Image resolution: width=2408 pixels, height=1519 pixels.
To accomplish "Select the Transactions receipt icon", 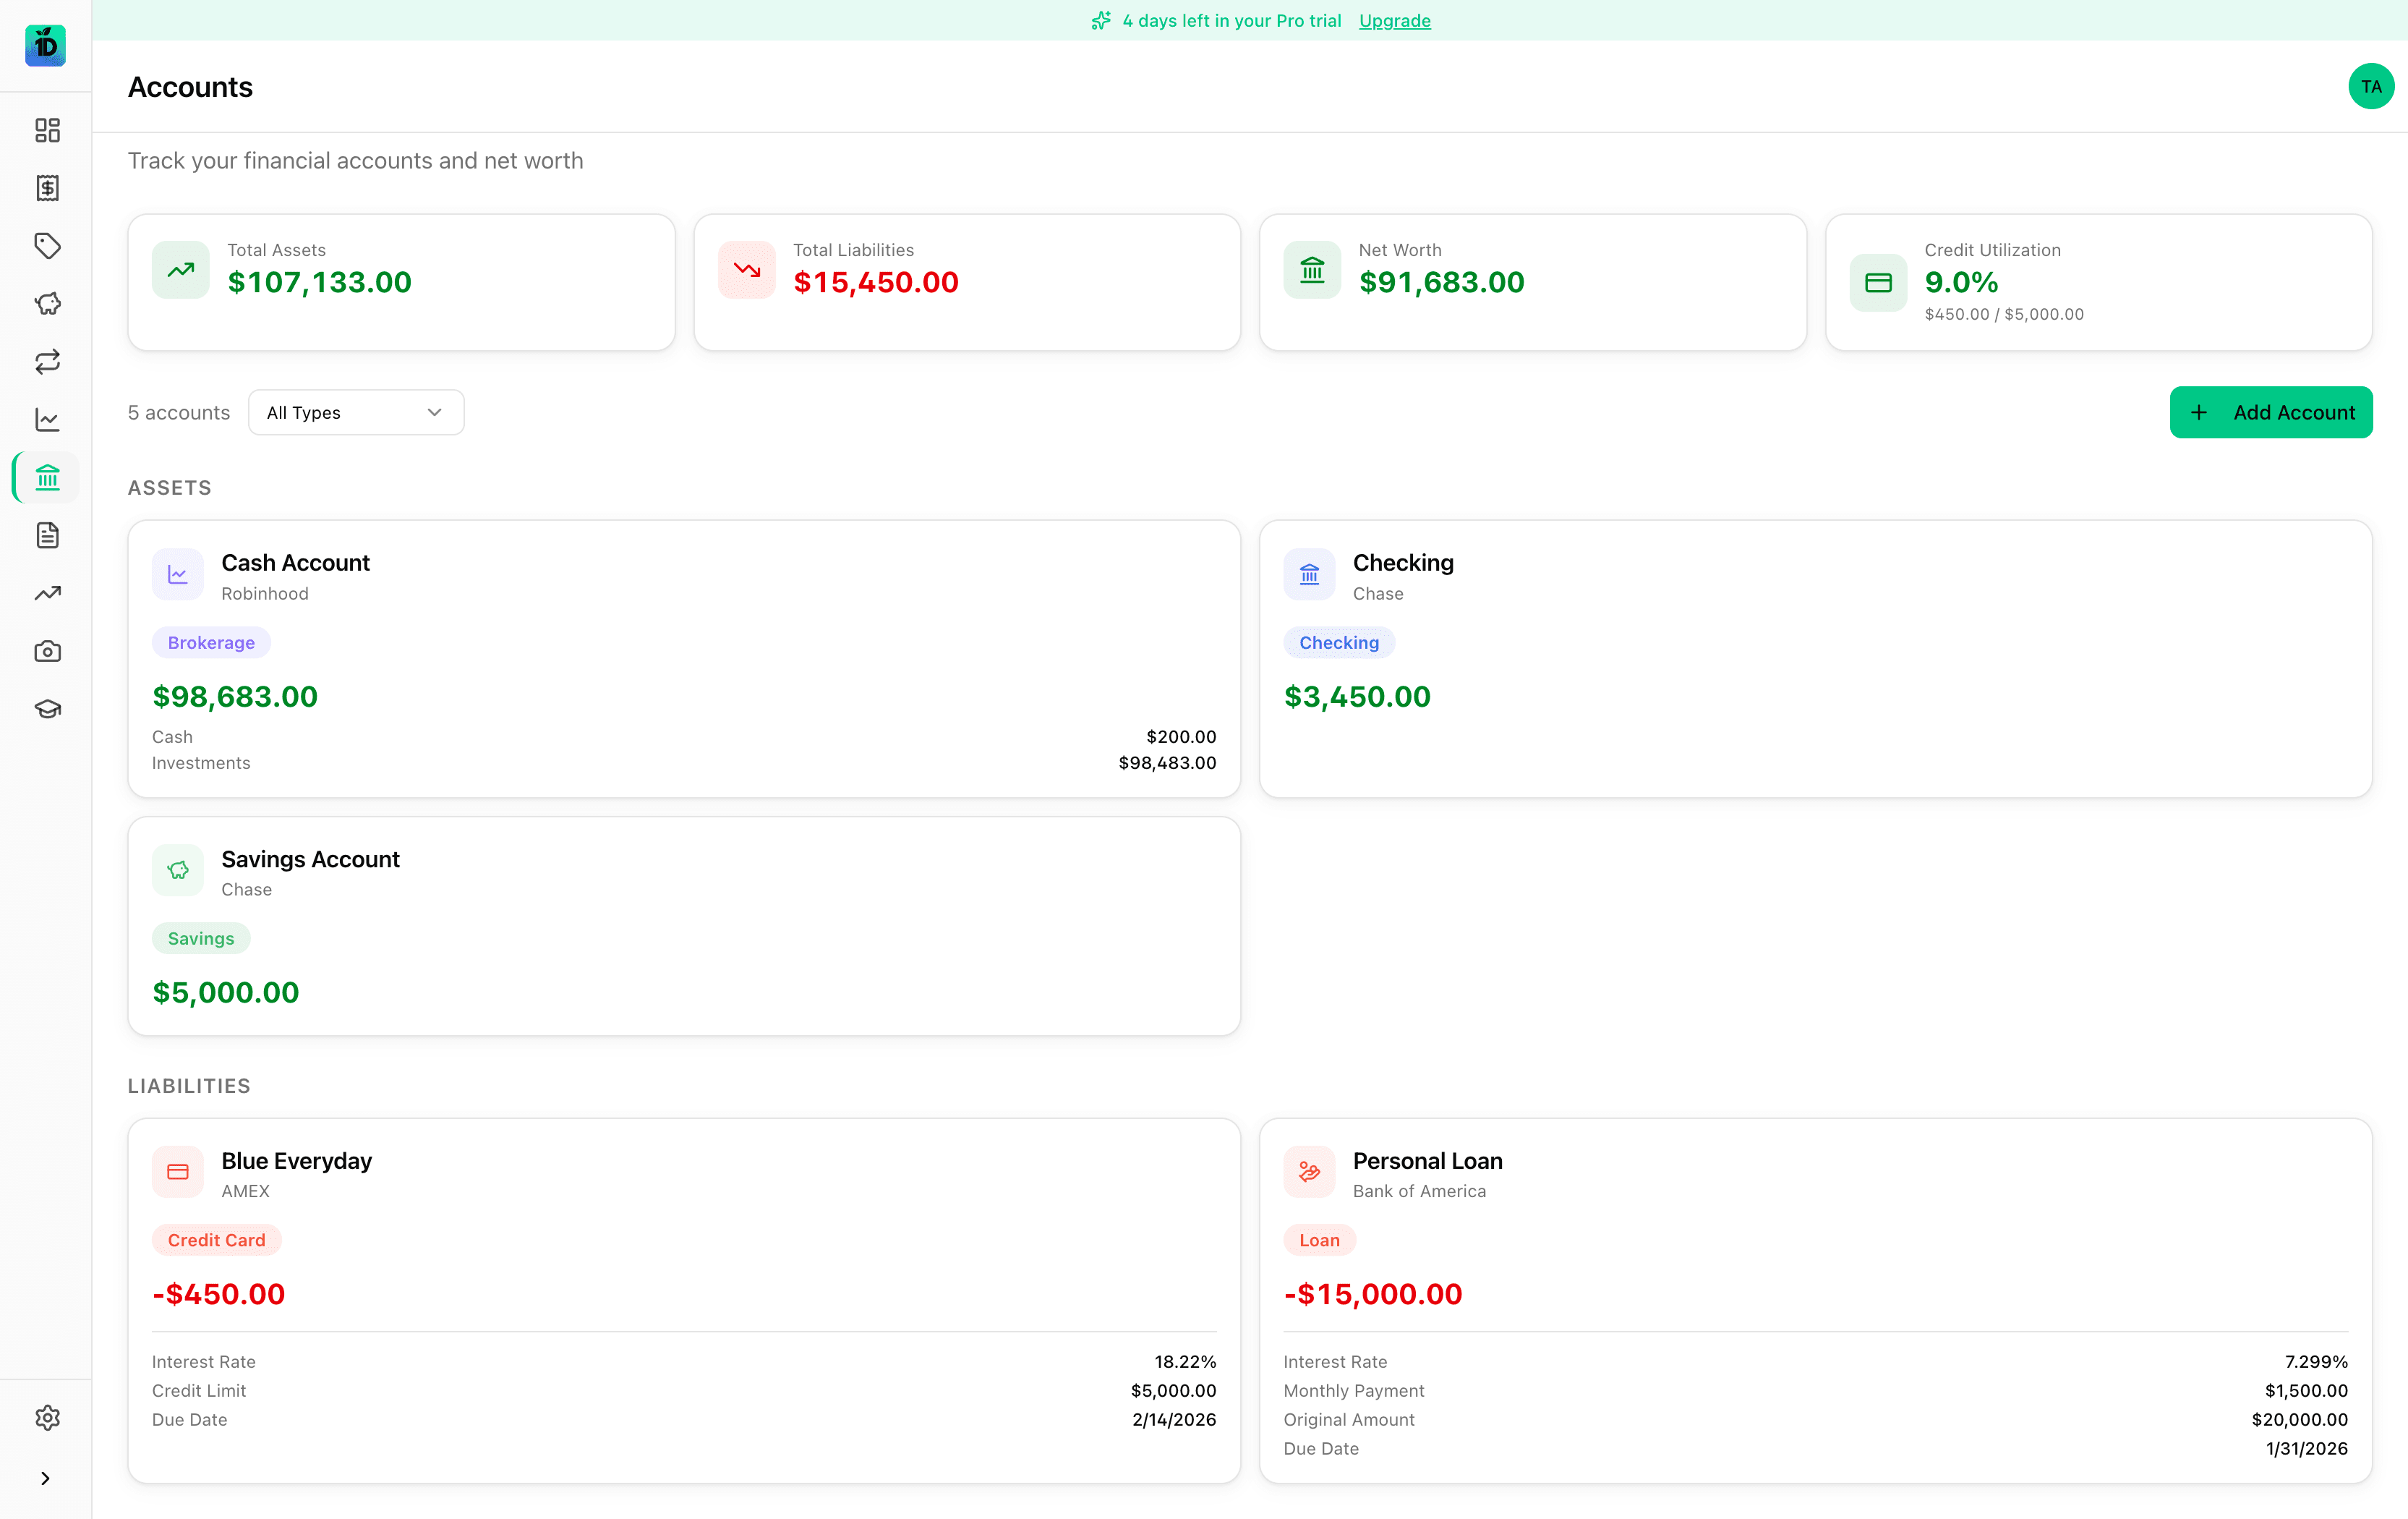I will (46, 188).
